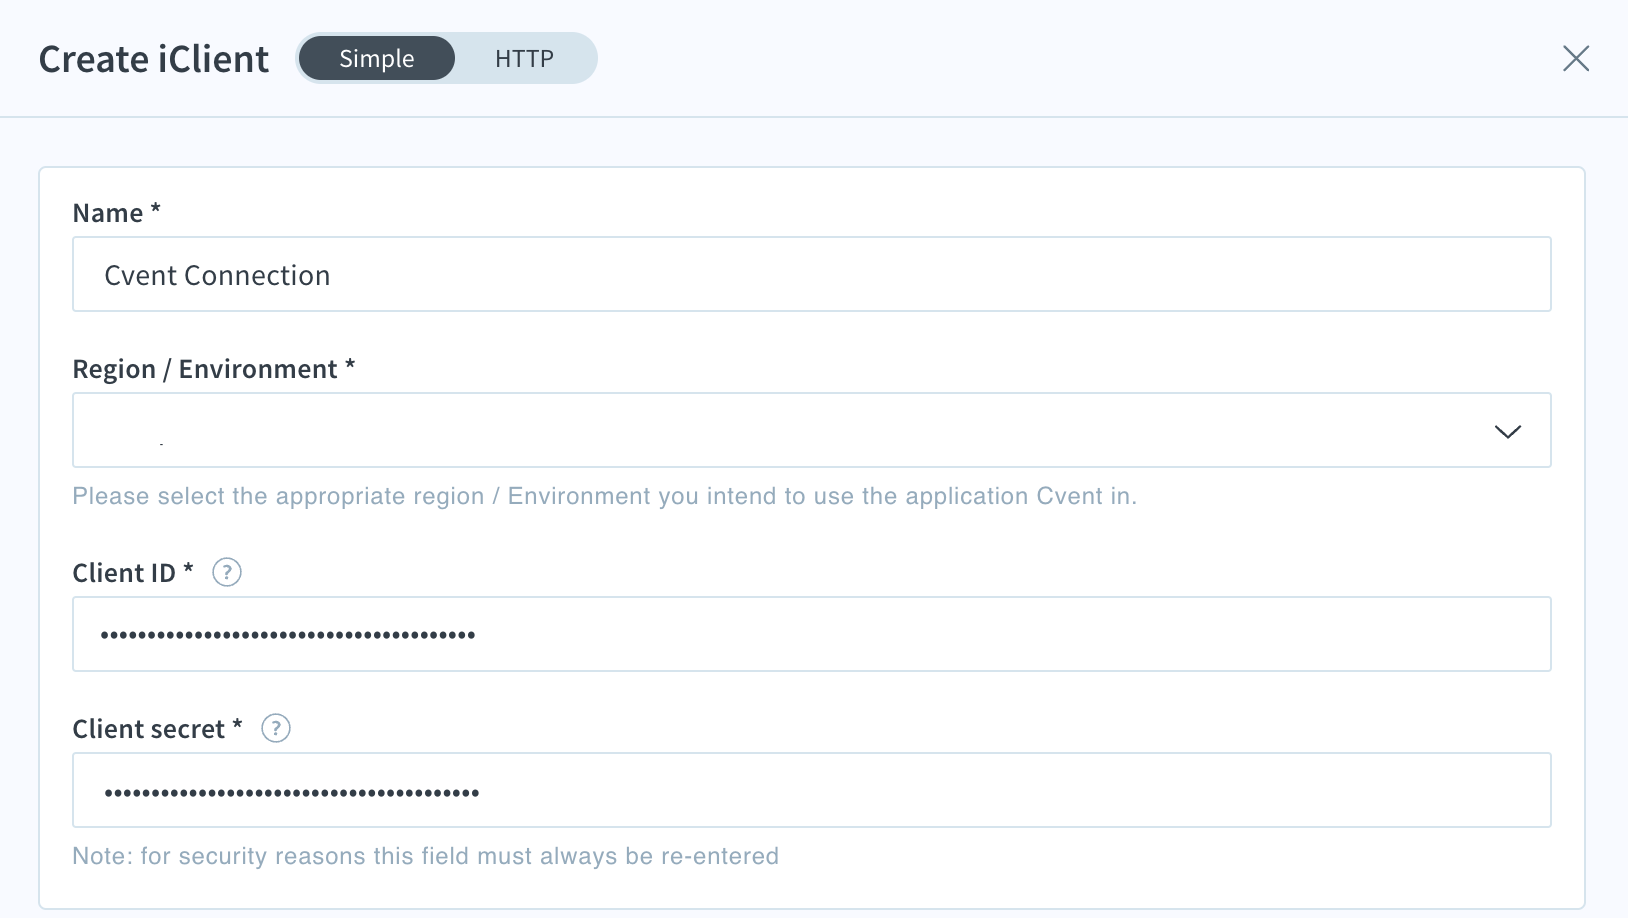Click the 'Create iClient' title text
Viewport: 1628px width, 918px height.
154,59
